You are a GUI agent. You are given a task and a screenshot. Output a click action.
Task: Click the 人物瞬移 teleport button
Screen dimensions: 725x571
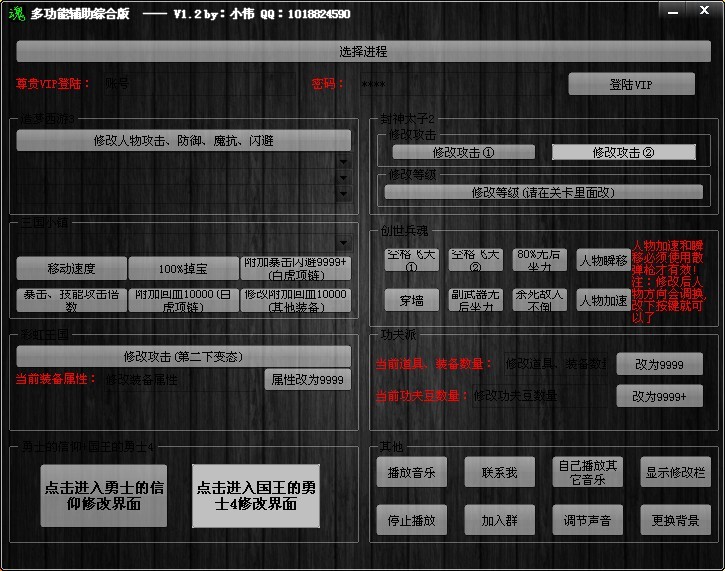(603, 260)
